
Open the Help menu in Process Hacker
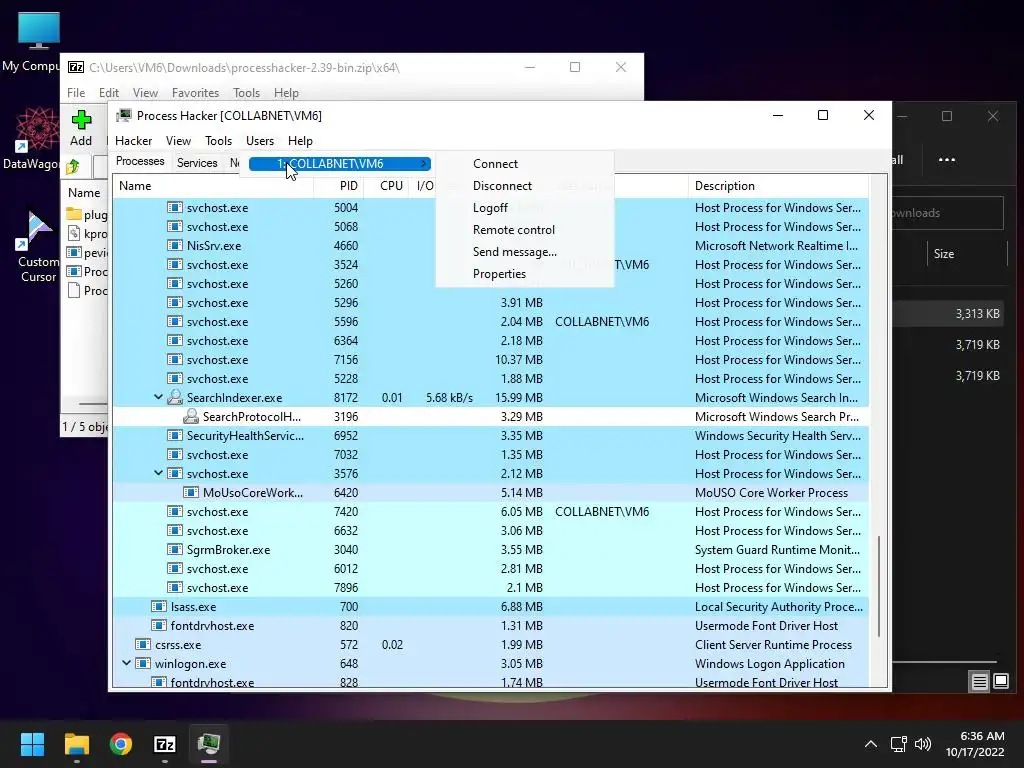click(300, 141)
